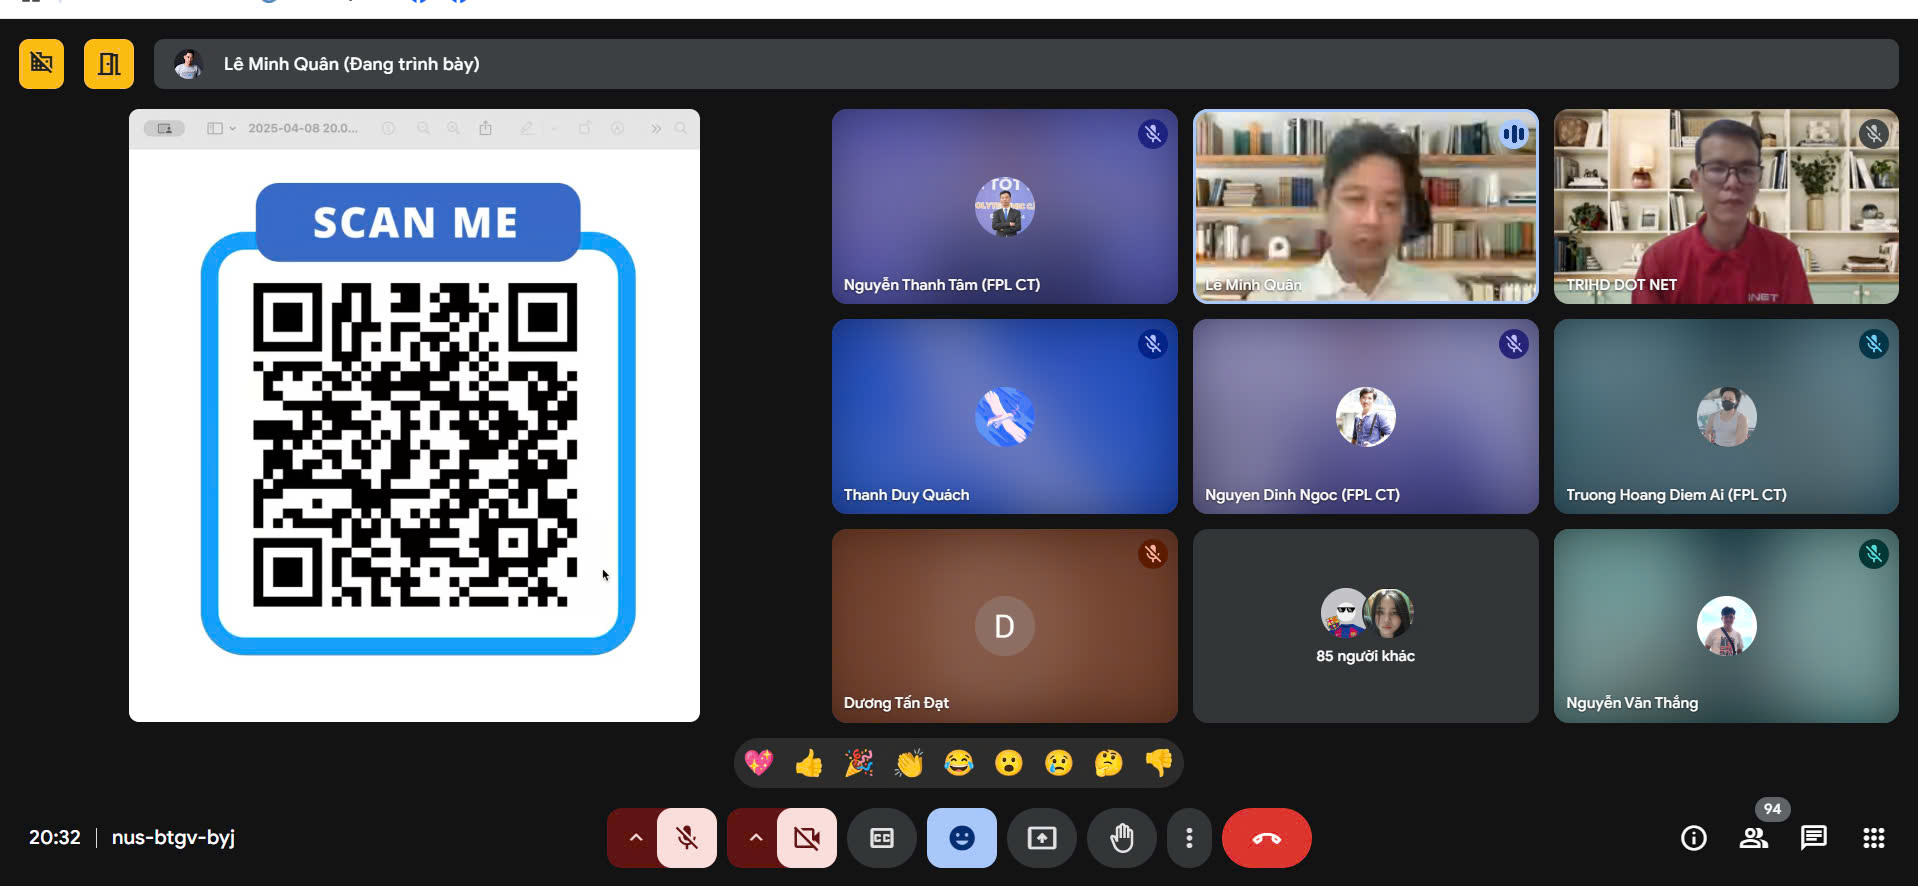Click the muted mic icon on Nguyễn Thanh Tâm's tile
Image resolution: width=1918 pixels, height=886 pixels.
1153,134
